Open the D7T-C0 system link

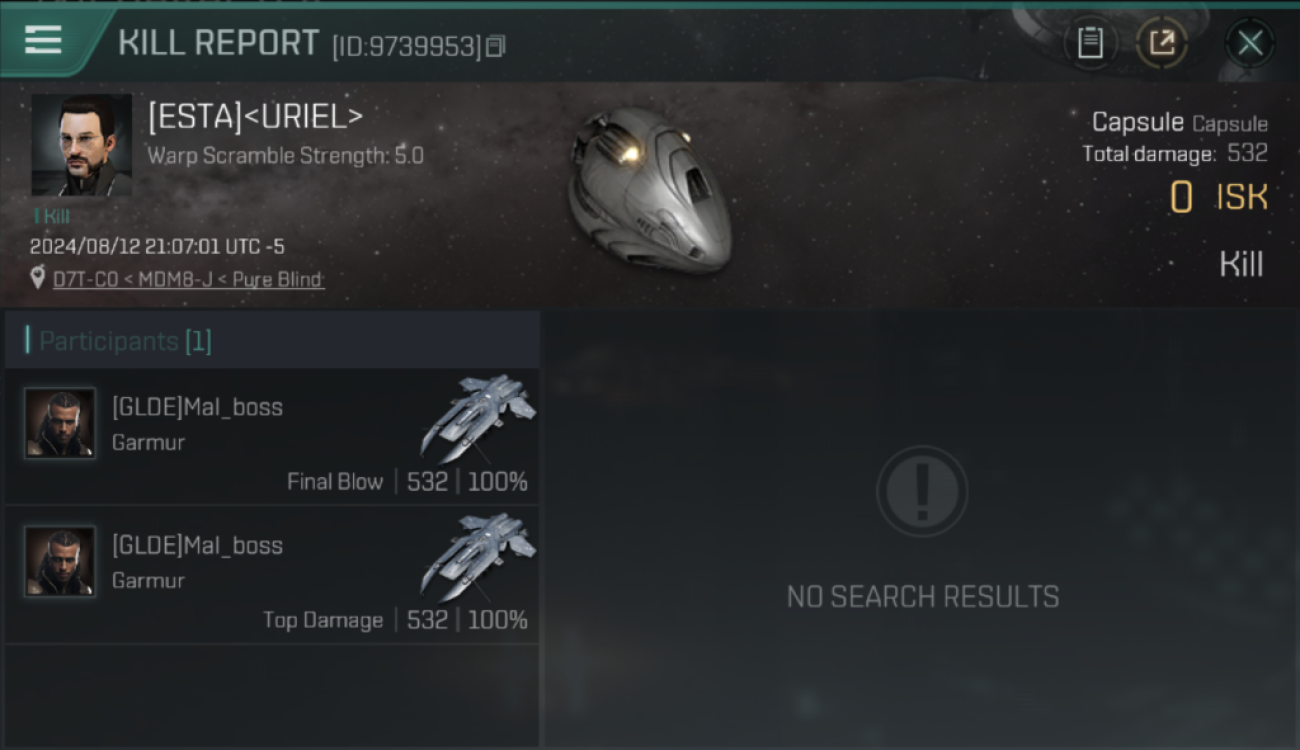(x=83, y=280)
